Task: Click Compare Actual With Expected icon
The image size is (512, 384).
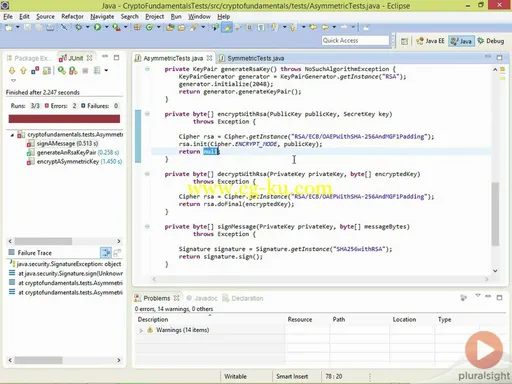Action: coord(117,253)
